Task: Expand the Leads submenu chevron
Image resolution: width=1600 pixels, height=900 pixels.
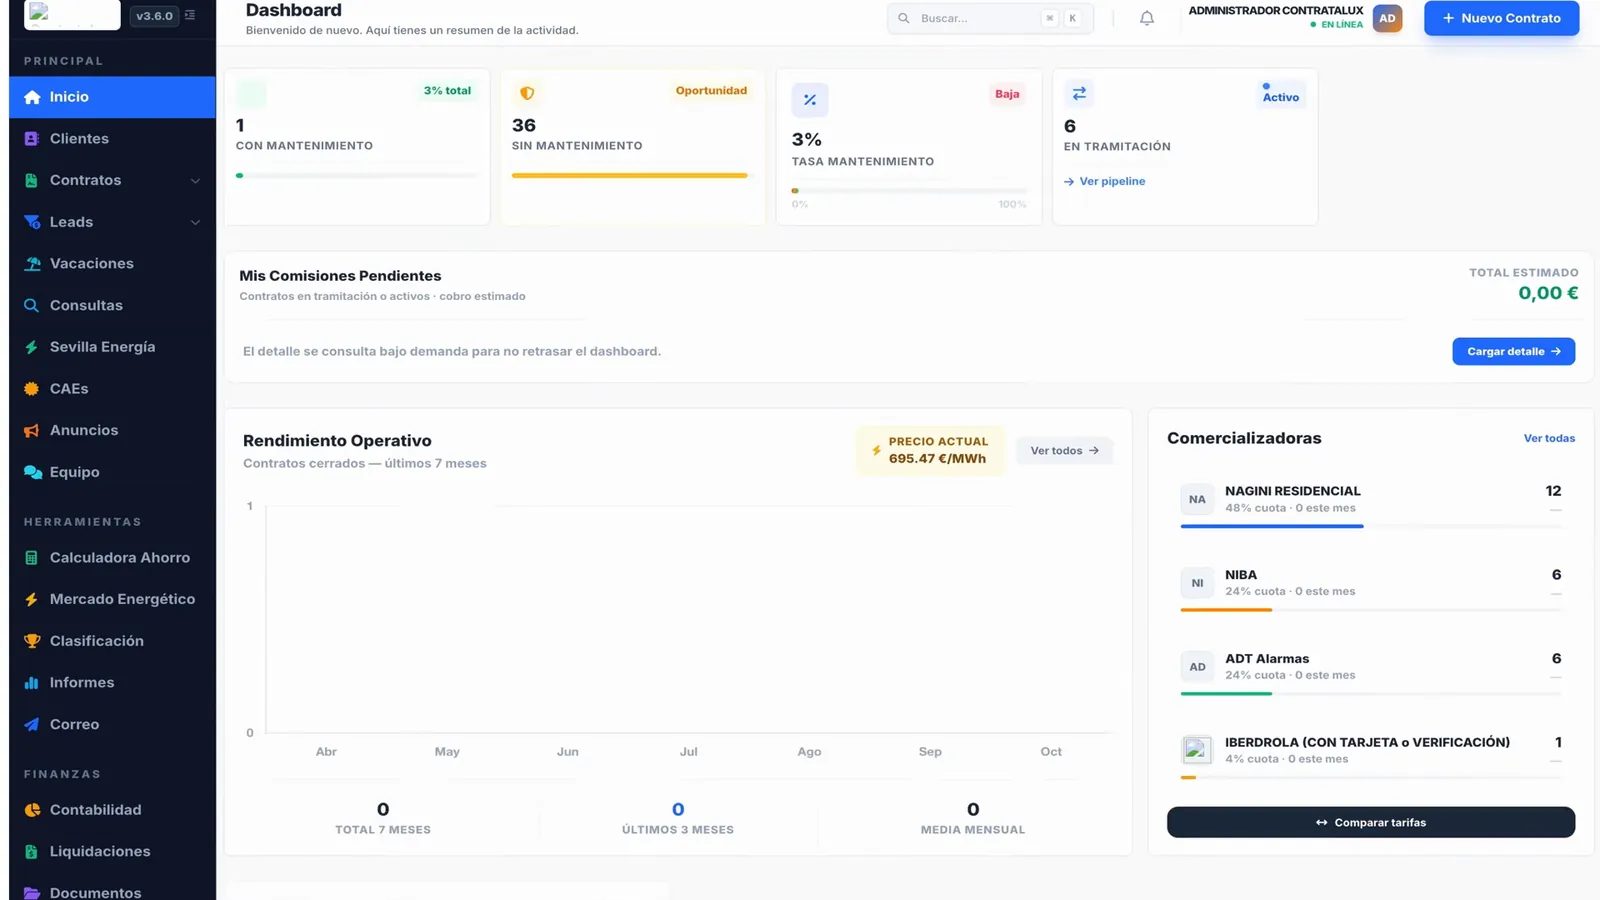Action: pyautogui.click(x=195, y=222)
